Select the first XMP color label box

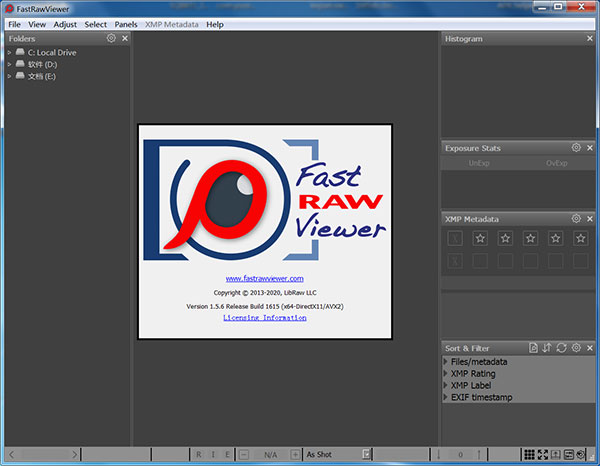point(480,261)
